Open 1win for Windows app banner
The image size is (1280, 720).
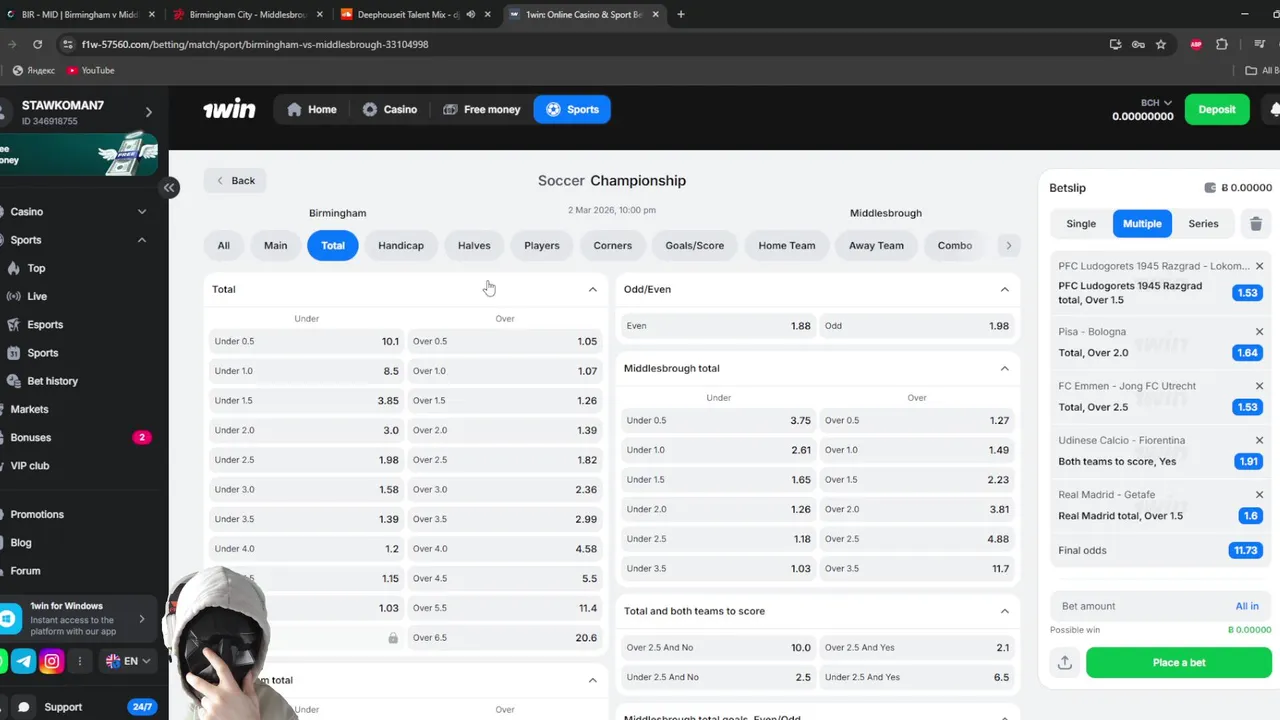click(x=78, y=619)
